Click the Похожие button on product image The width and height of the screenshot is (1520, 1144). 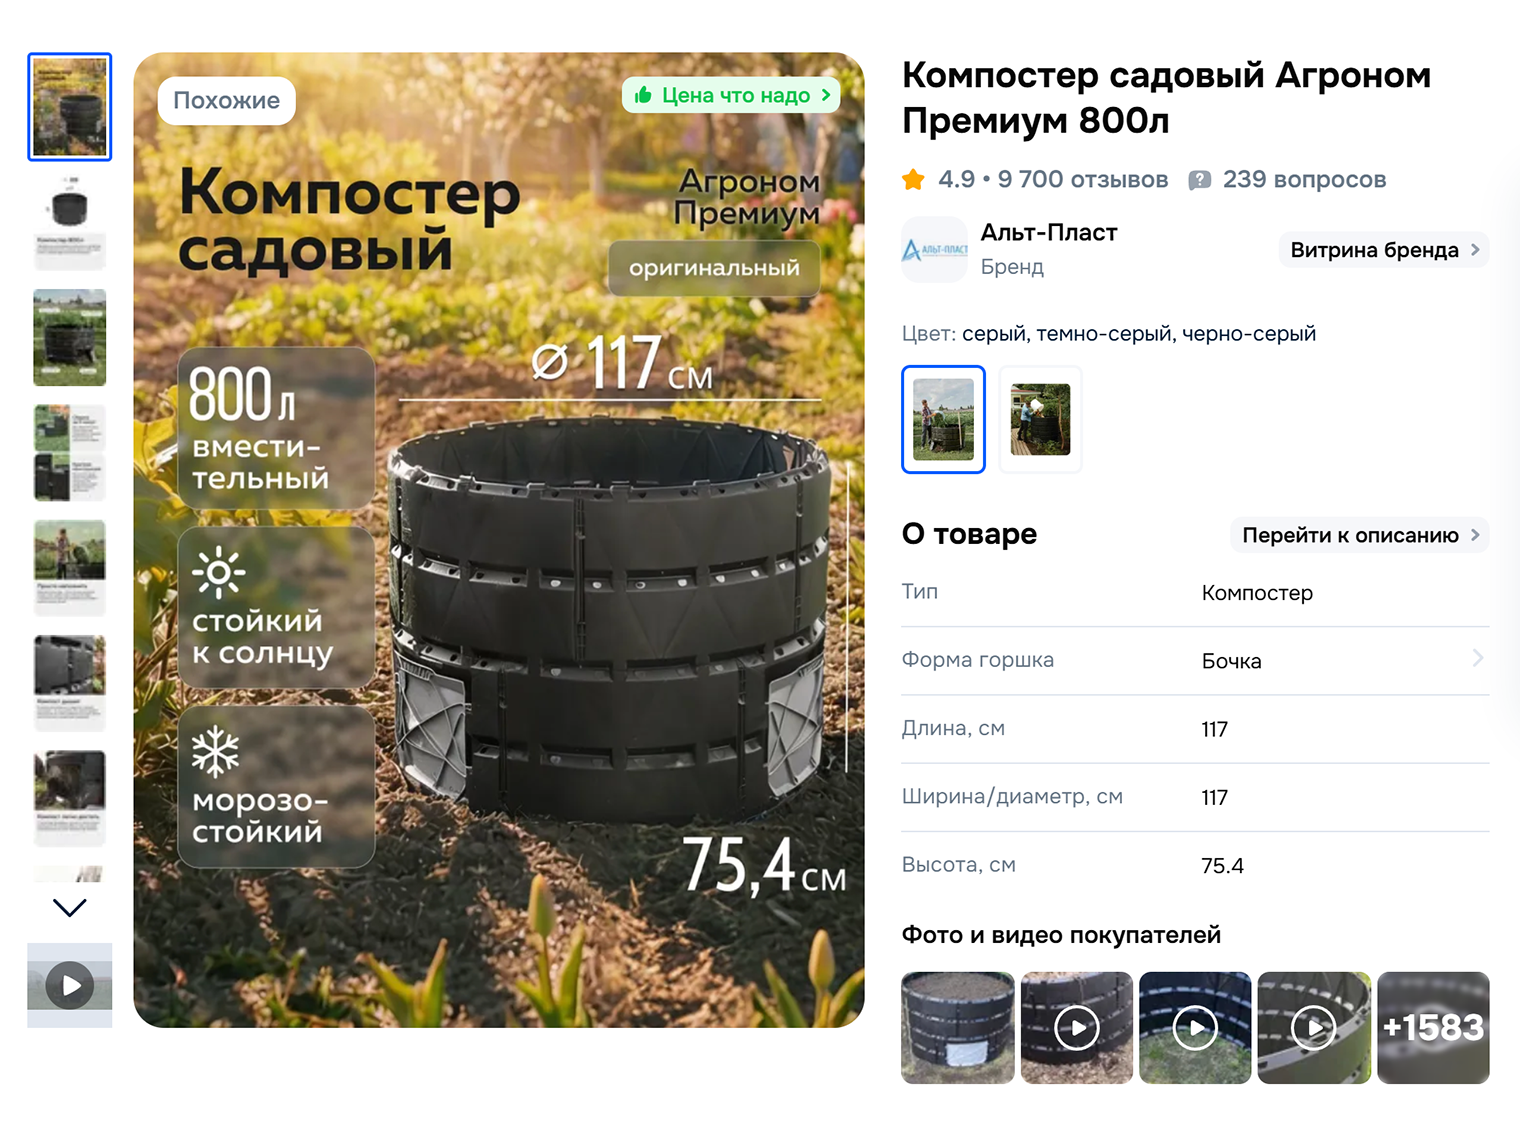(x=227, y=101)
